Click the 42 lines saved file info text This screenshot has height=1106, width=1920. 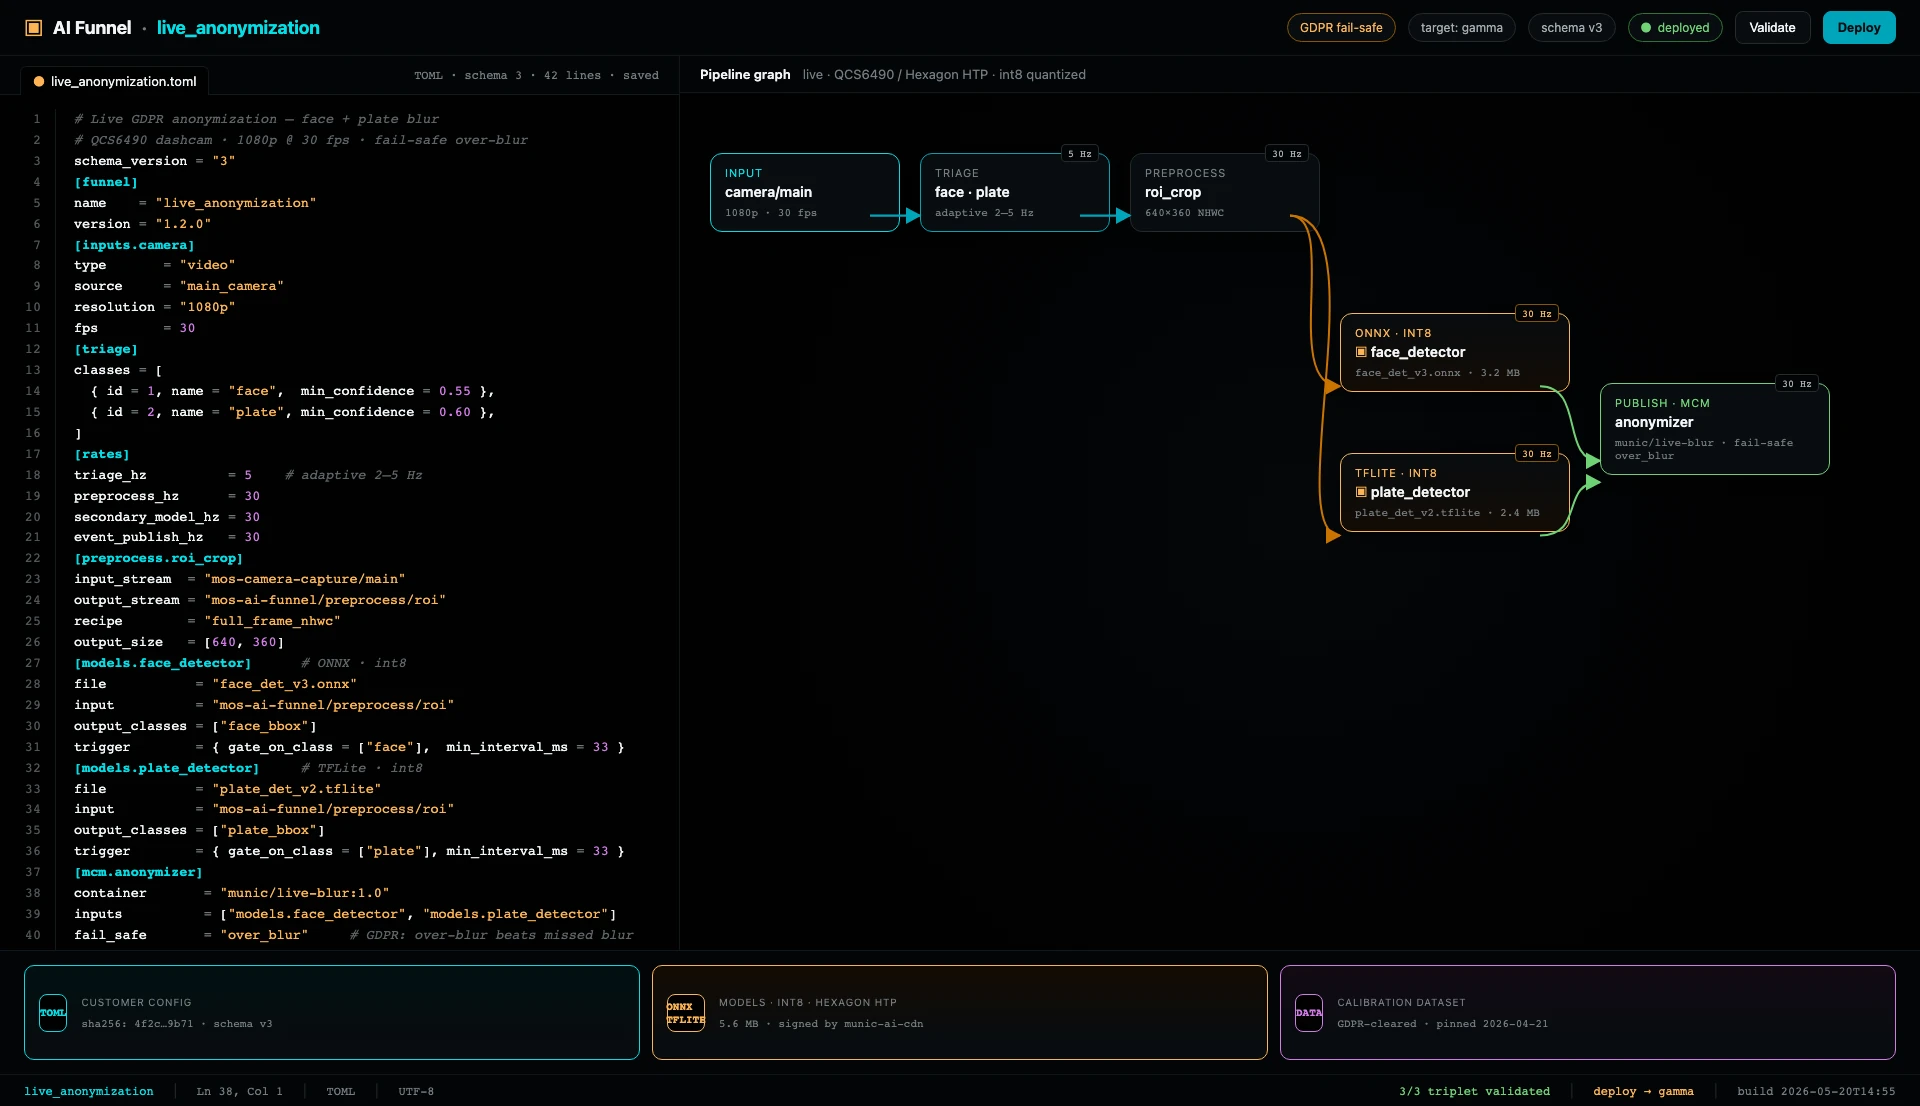(x=536, y=75)
